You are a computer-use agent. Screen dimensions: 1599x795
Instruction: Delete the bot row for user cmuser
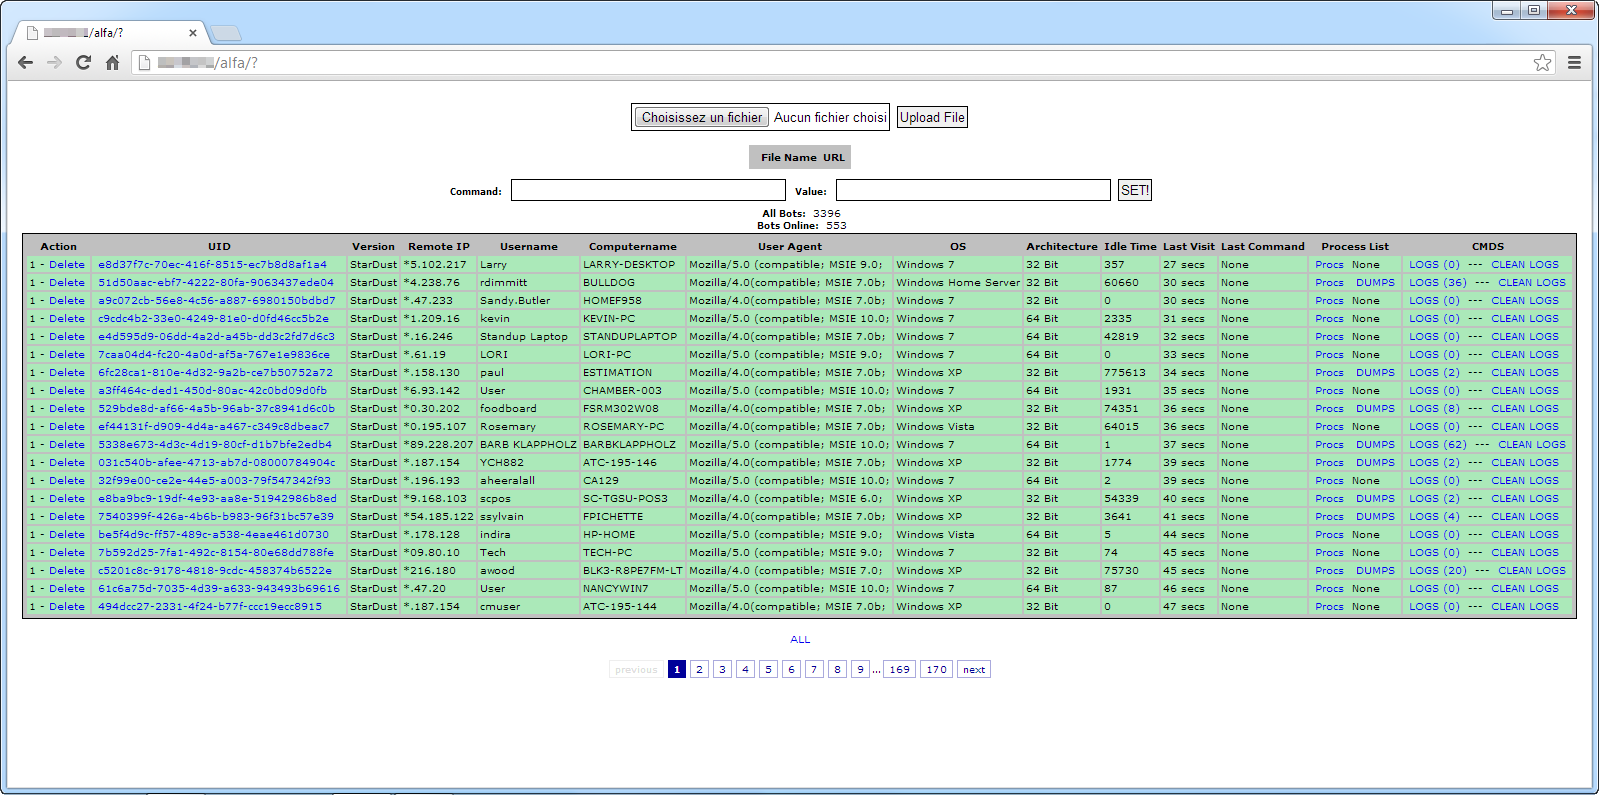[67, 607]
